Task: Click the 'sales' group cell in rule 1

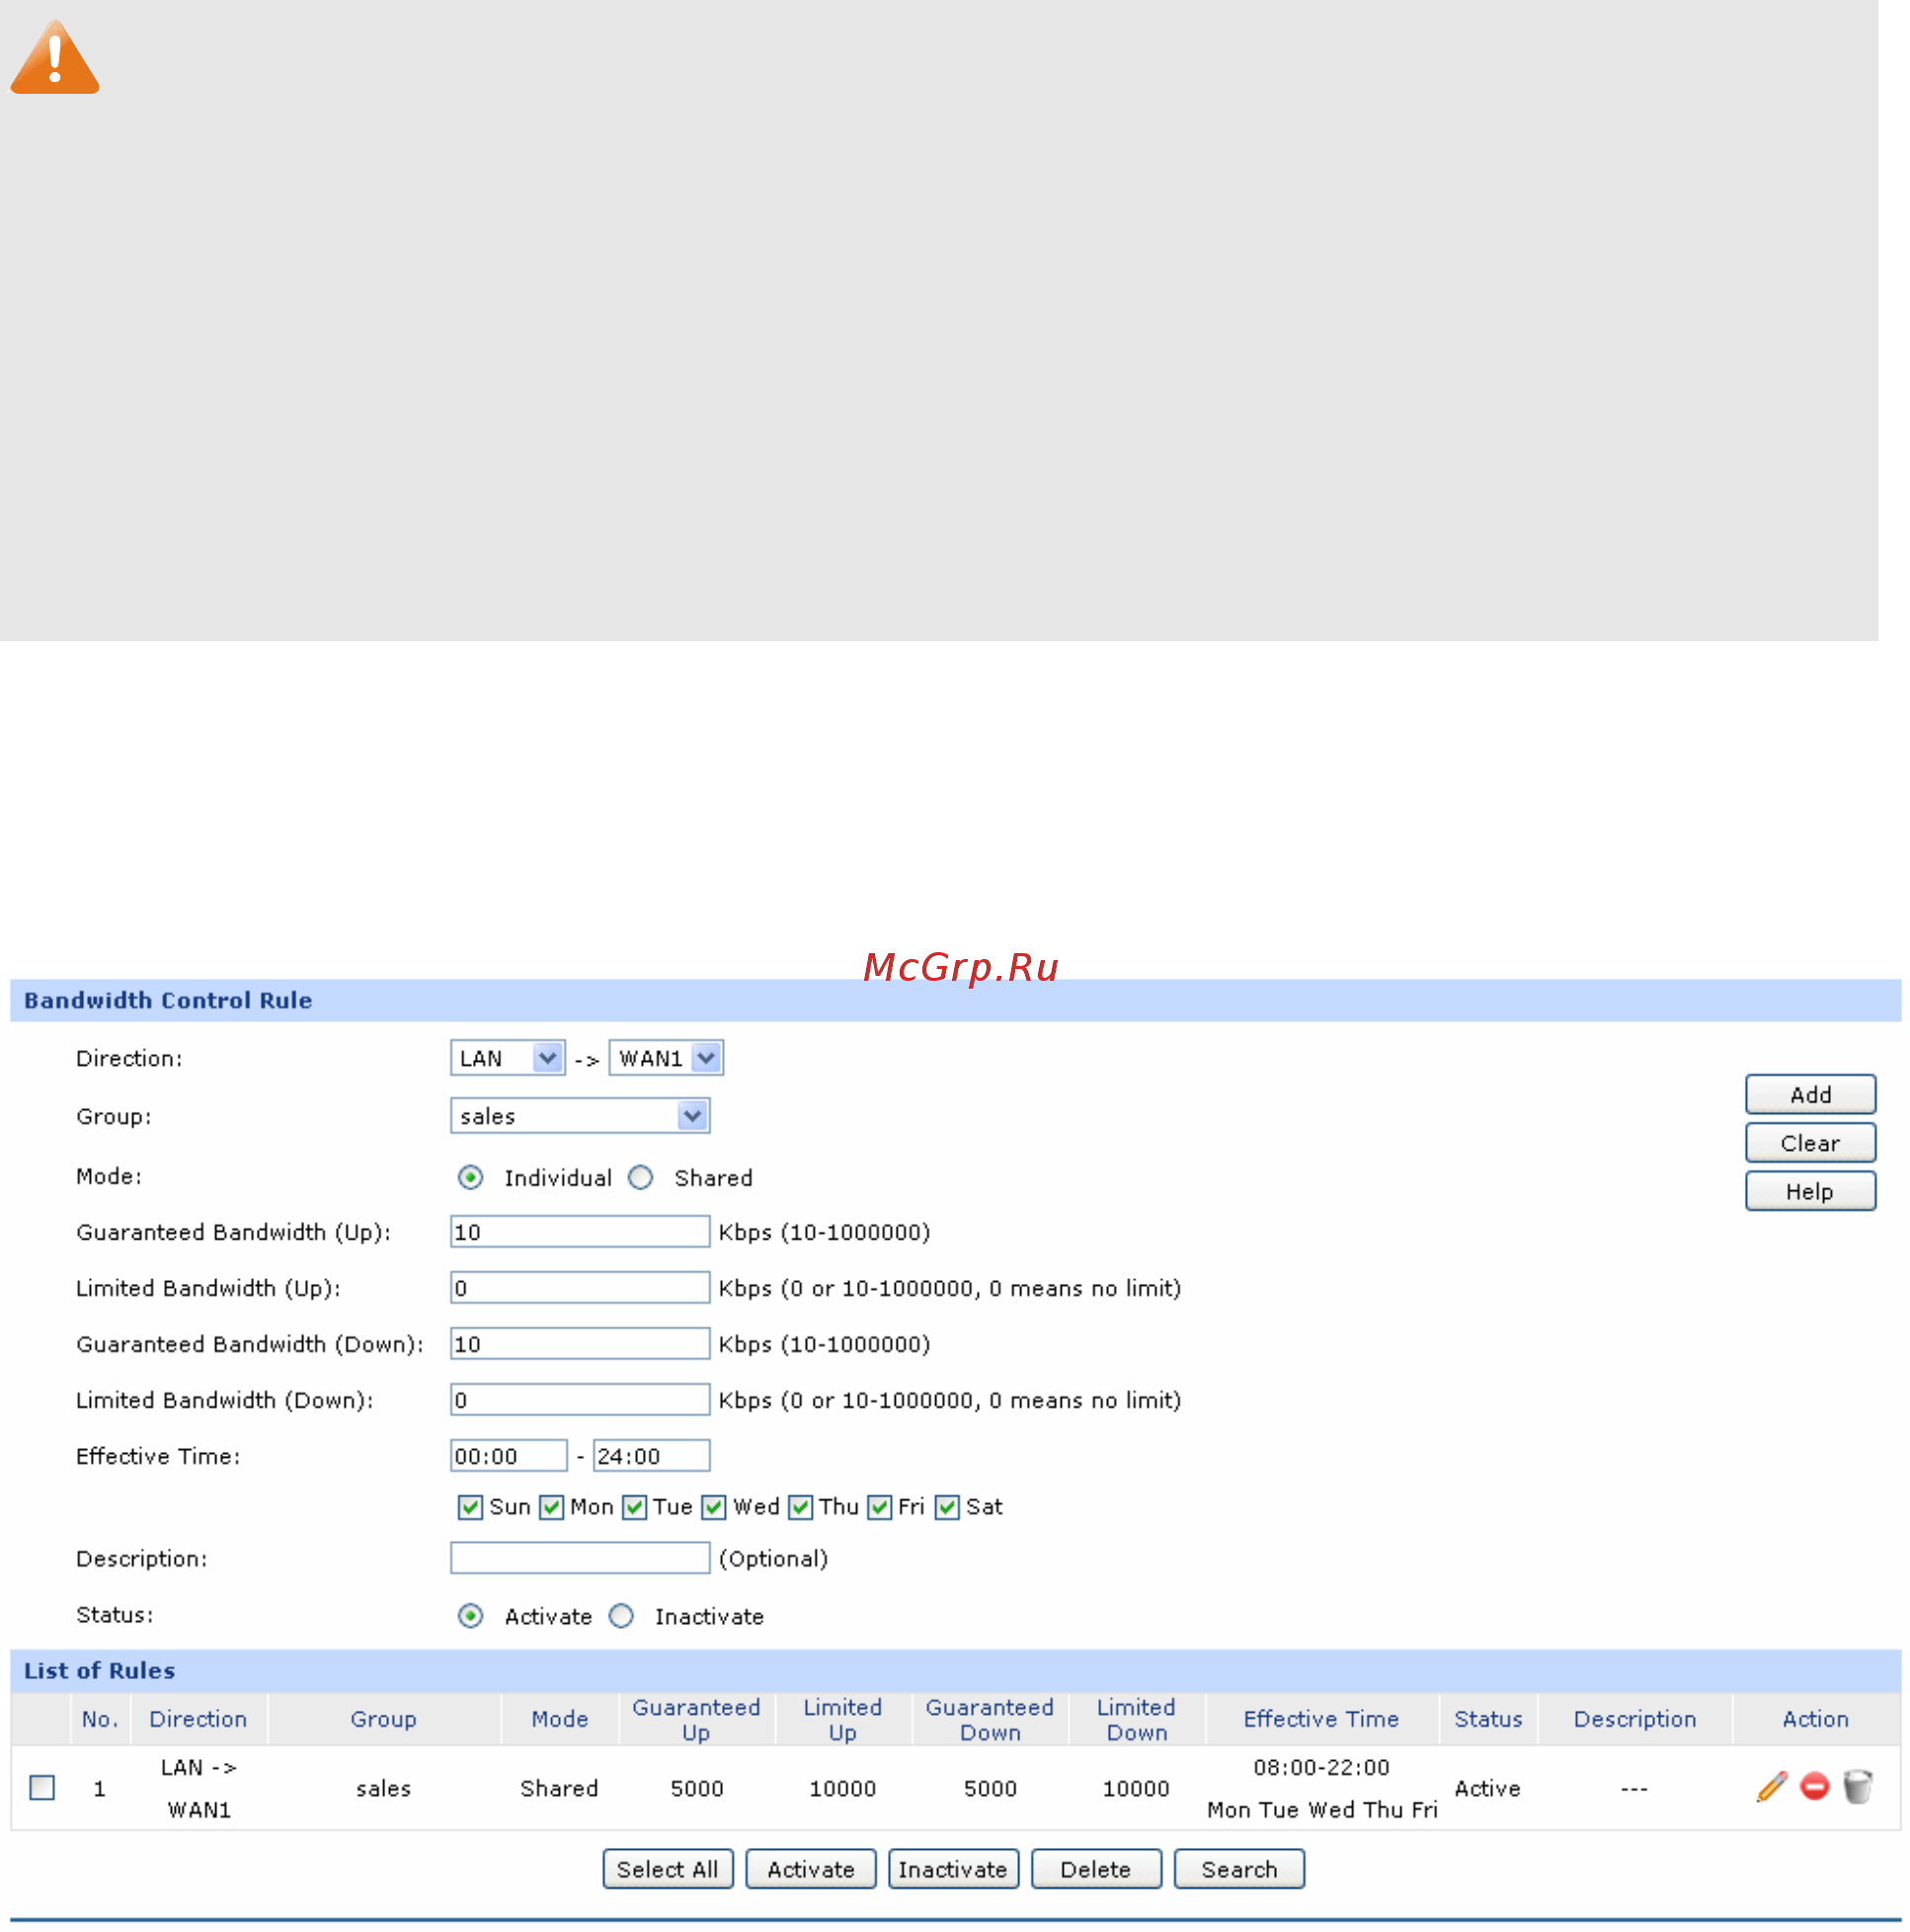Action: pos(383,1789)
